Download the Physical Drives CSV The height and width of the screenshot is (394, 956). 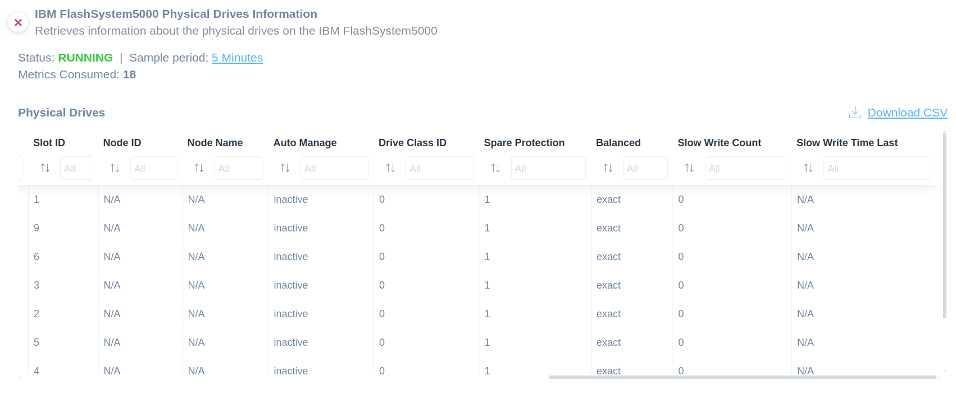click(x=907, y=113)
